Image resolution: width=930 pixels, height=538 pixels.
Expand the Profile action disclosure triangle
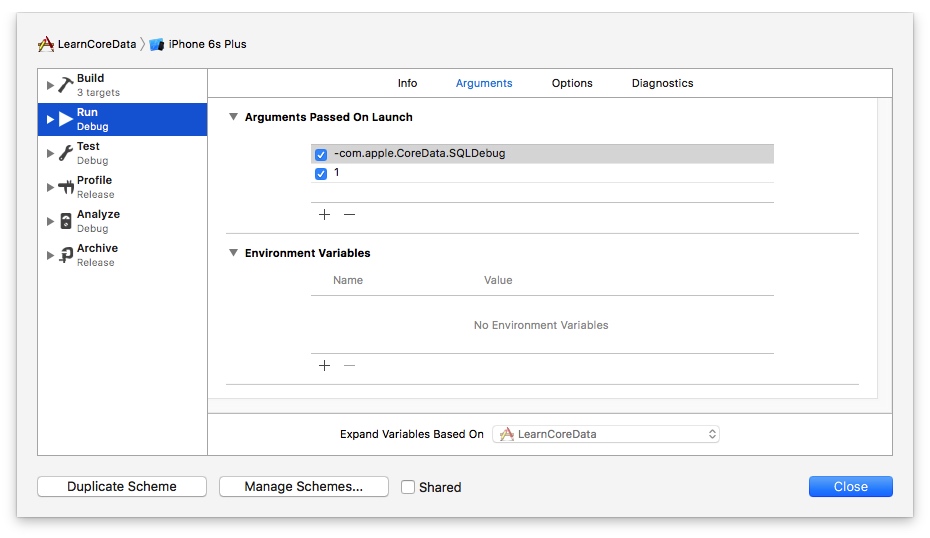click(x=50, y=187)
